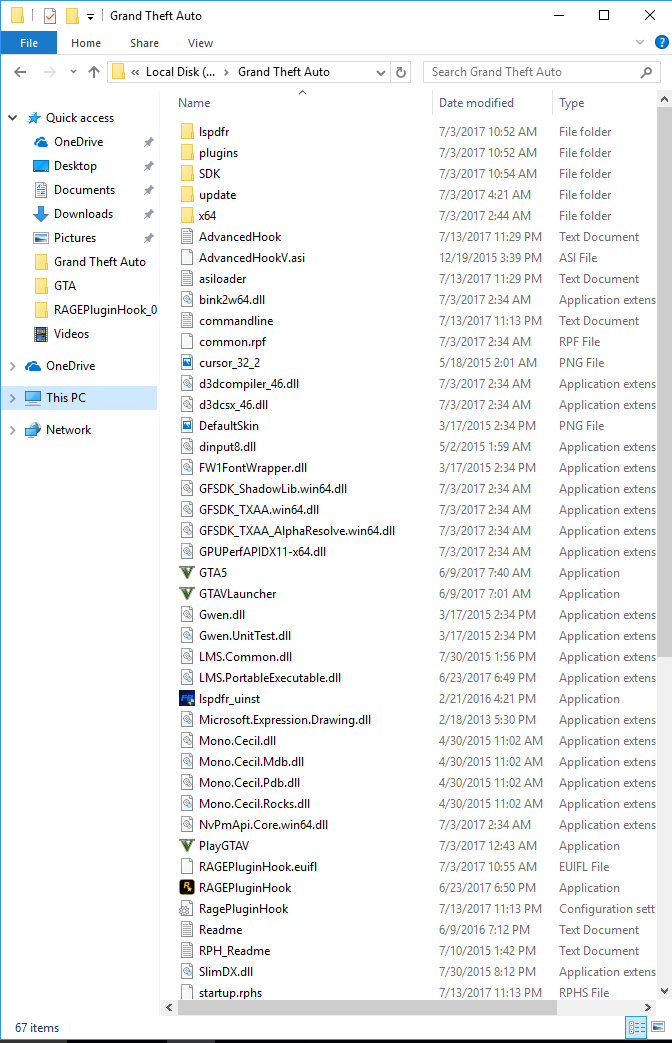
Task: Go up one folder level arrow
Action: tap(94, 72)
